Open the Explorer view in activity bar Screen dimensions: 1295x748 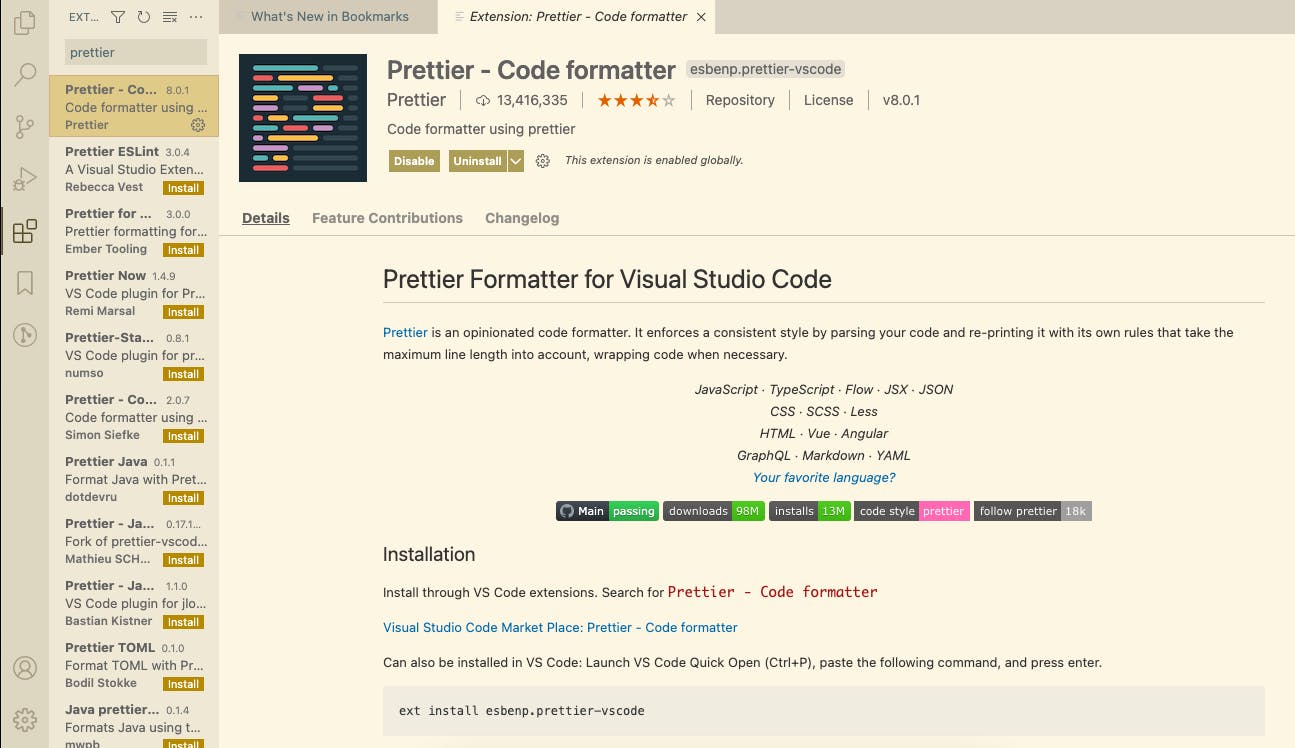point(25,22)
